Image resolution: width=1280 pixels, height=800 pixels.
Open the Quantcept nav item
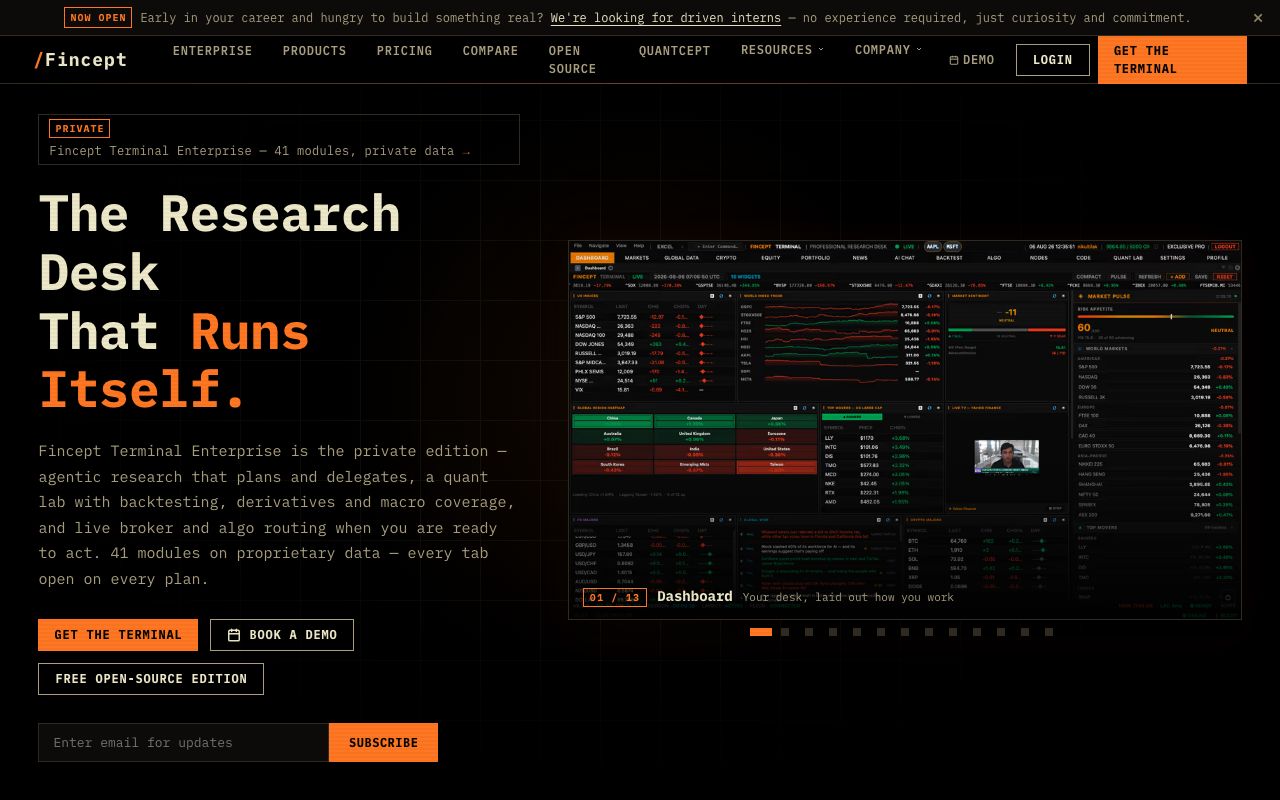point(674,51)
